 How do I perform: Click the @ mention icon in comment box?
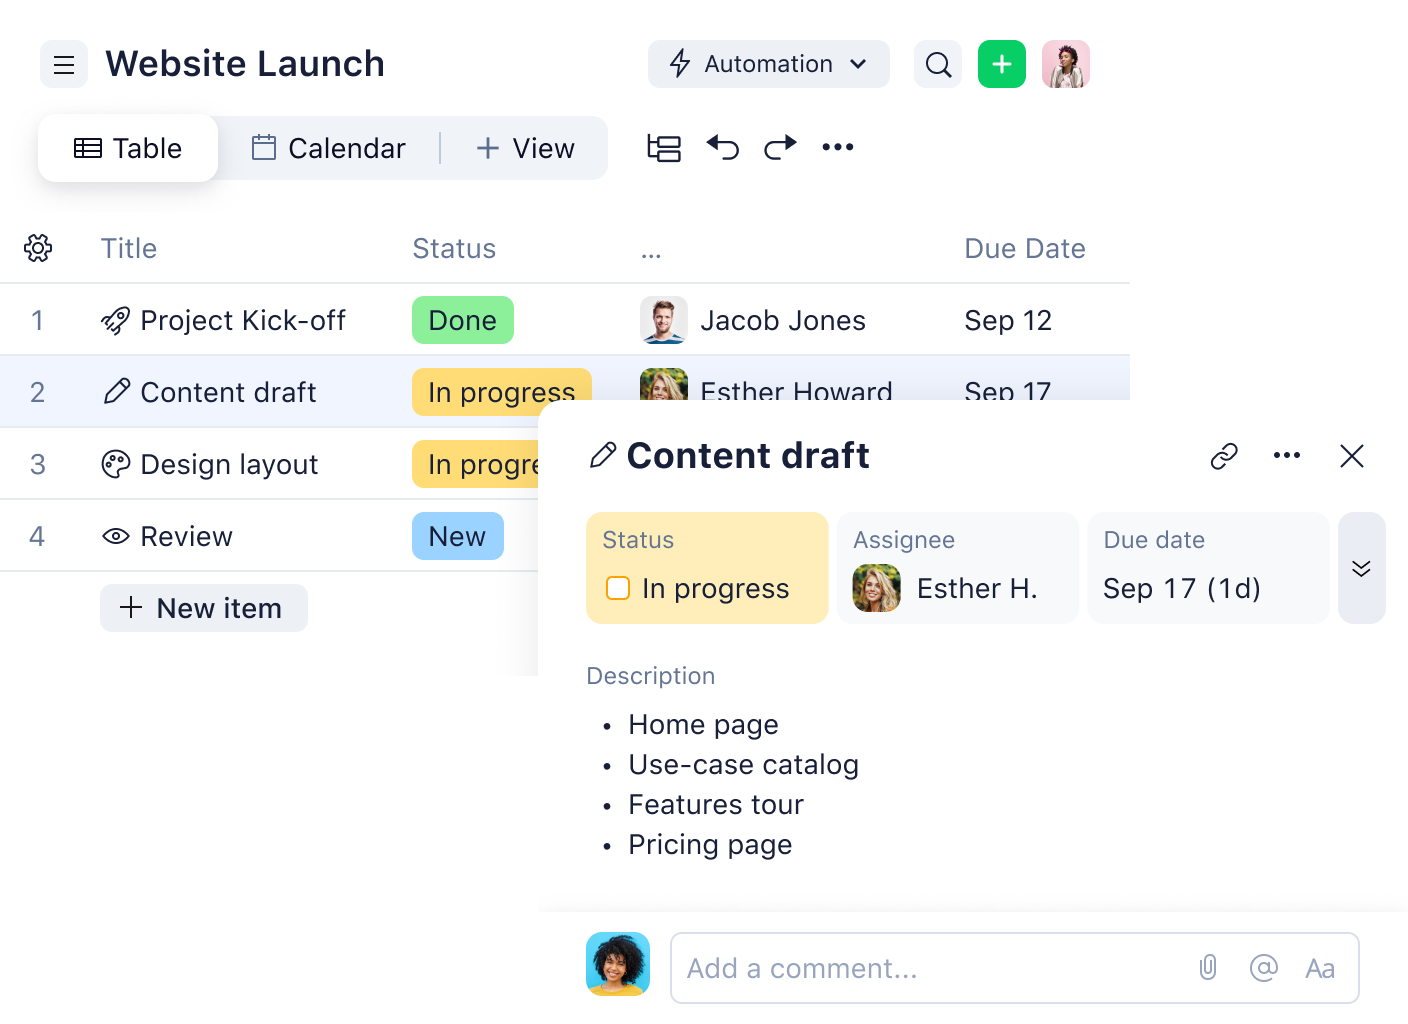click(1264, 968)
